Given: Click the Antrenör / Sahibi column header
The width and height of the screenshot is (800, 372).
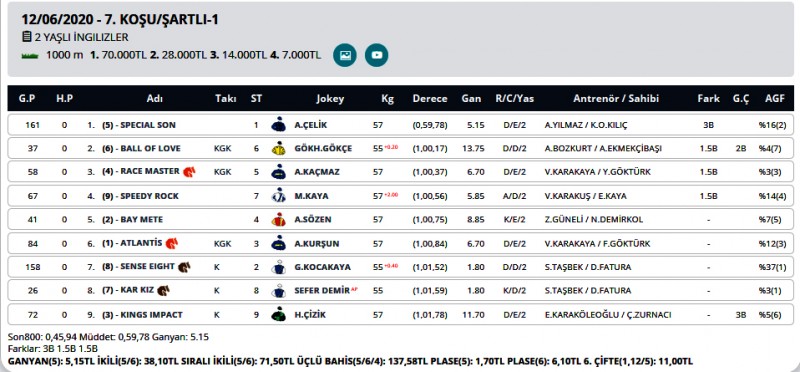Looking at the screenshot, I should 616,98.
